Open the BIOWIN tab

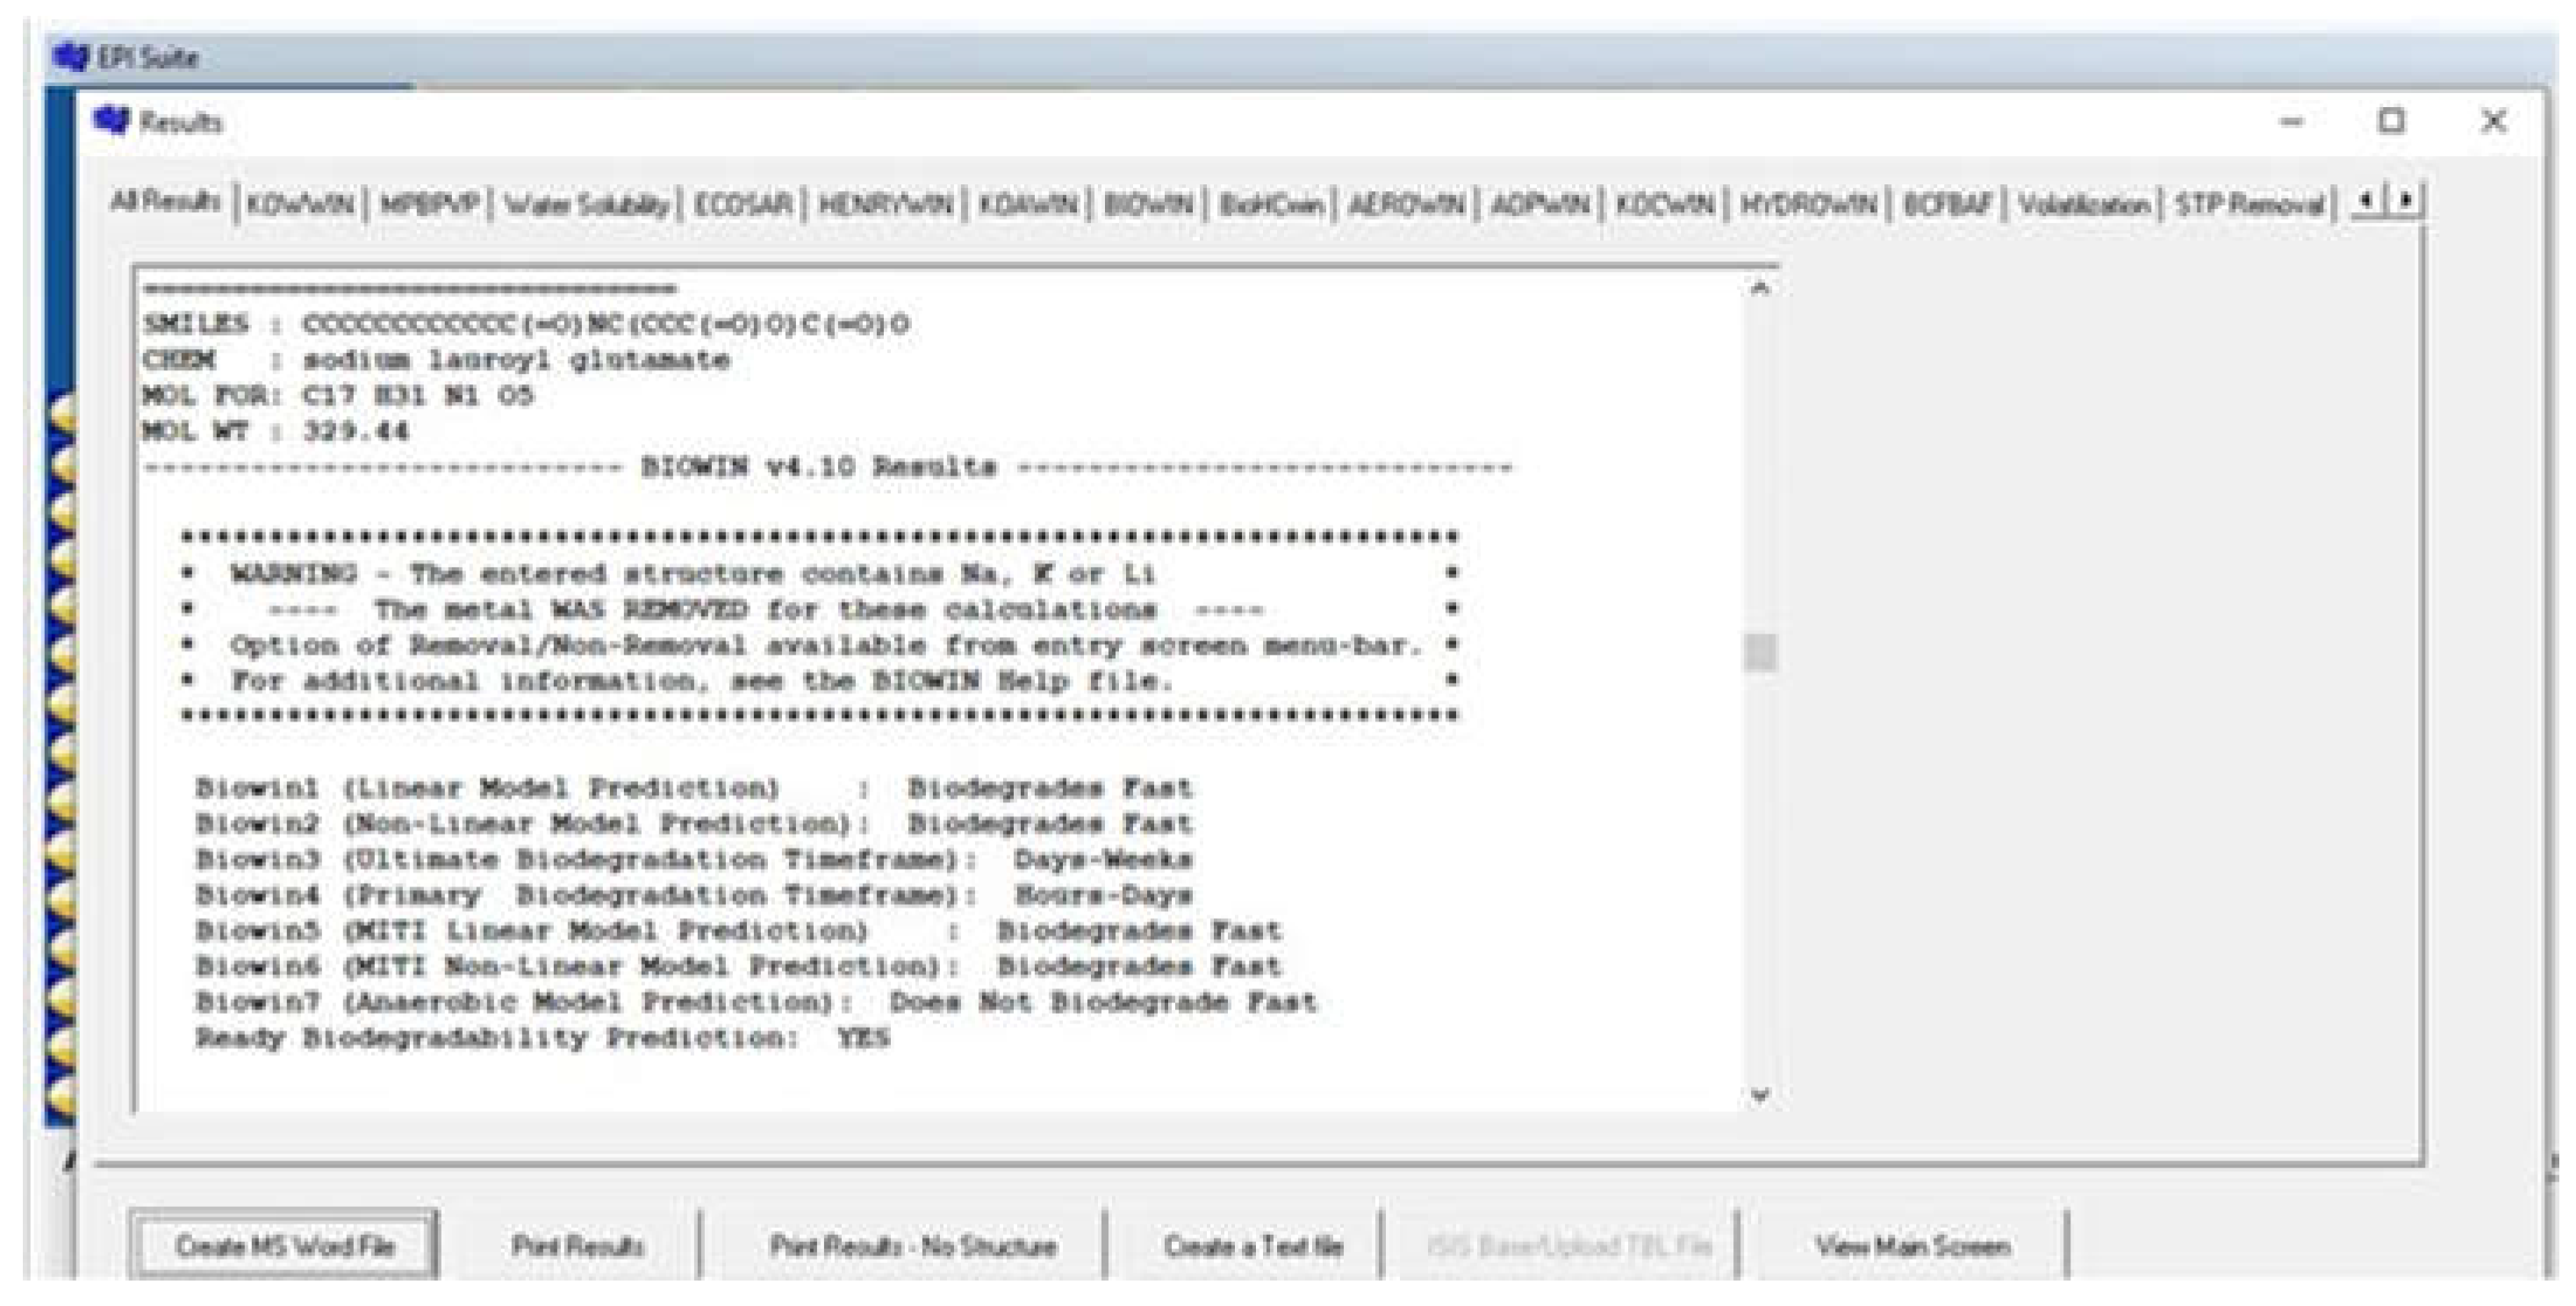[1147, 205]
